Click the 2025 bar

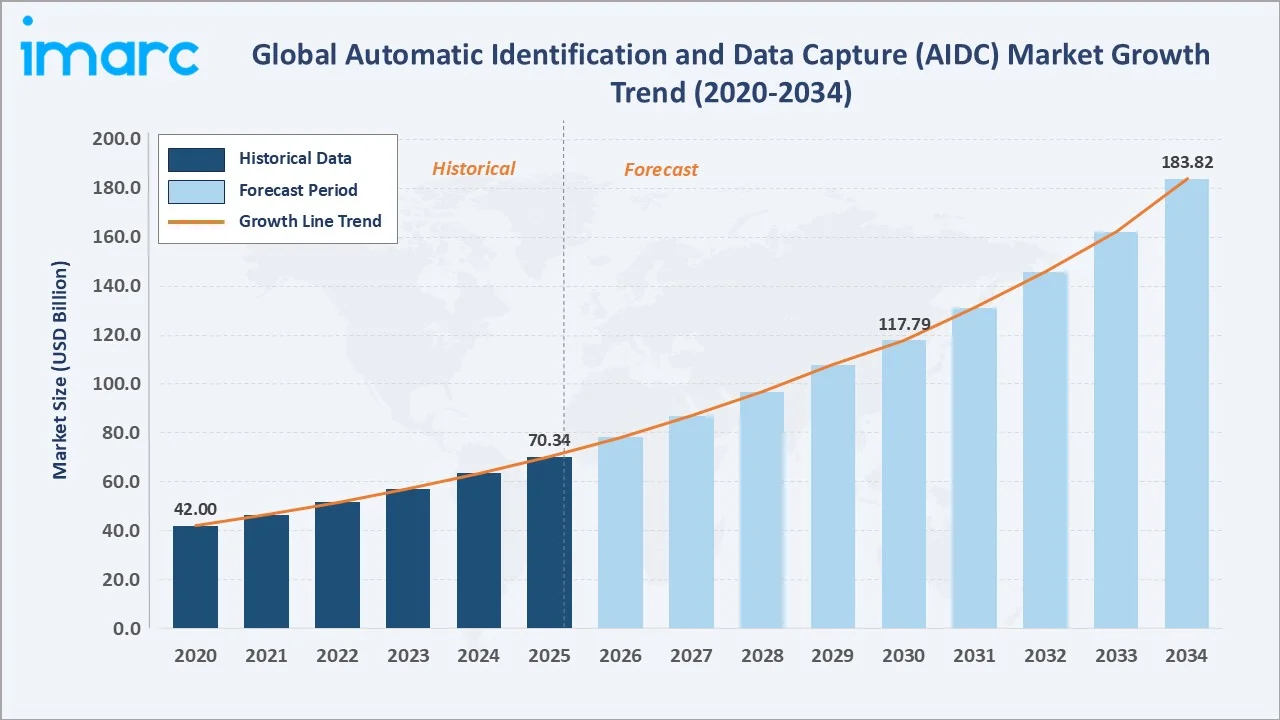coord(549,542)
